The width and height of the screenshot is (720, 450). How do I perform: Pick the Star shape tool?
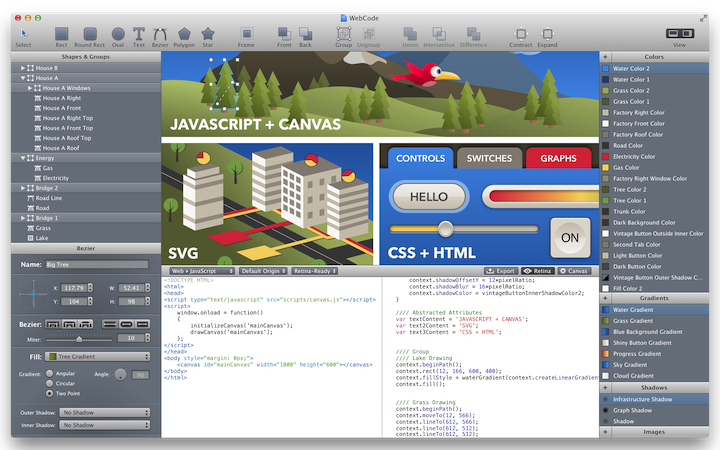pyautogui.click(x=207, y=35)
